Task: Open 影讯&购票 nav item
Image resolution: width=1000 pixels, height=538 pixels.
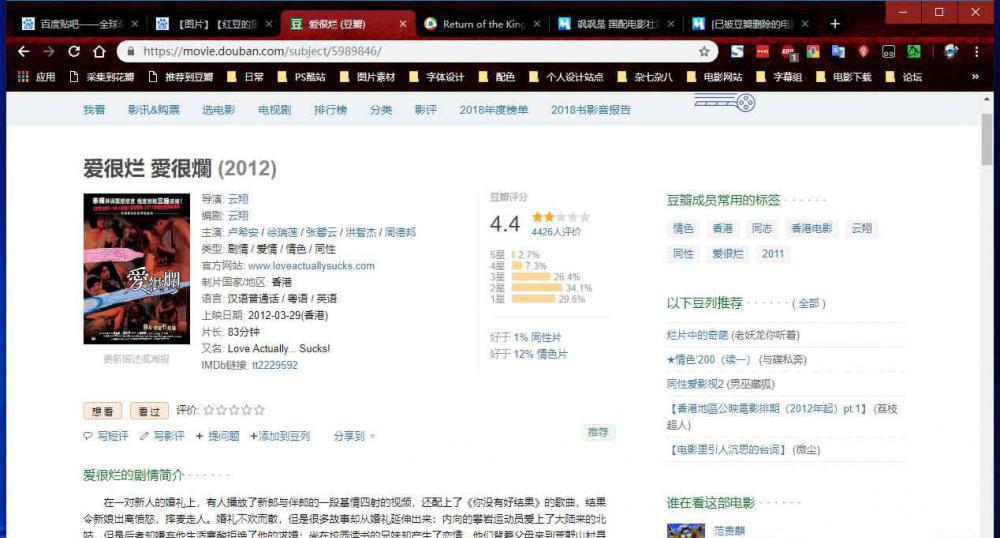Action: (154, 110)
